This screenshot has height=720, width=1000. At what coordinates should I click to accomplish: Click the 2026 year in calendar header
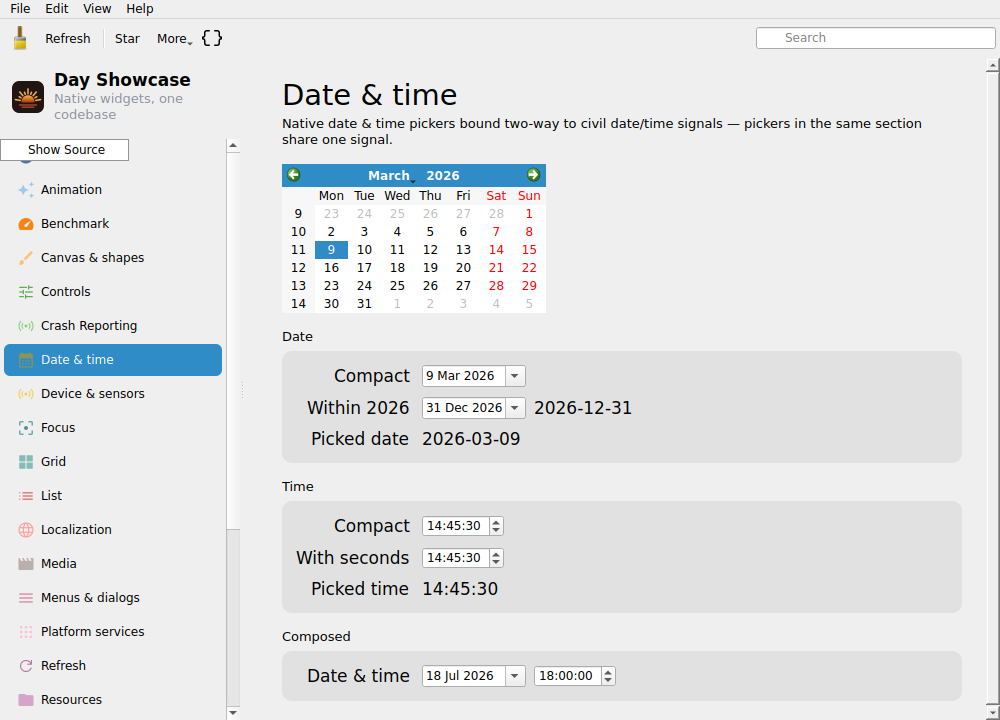[443, 175]
